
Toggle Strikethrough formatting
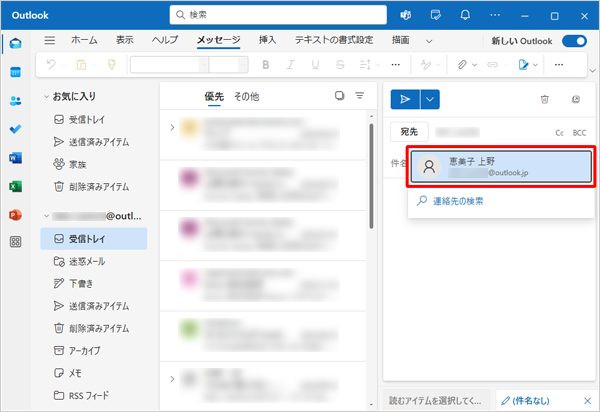pyautogui.click(x=340, y=65)
